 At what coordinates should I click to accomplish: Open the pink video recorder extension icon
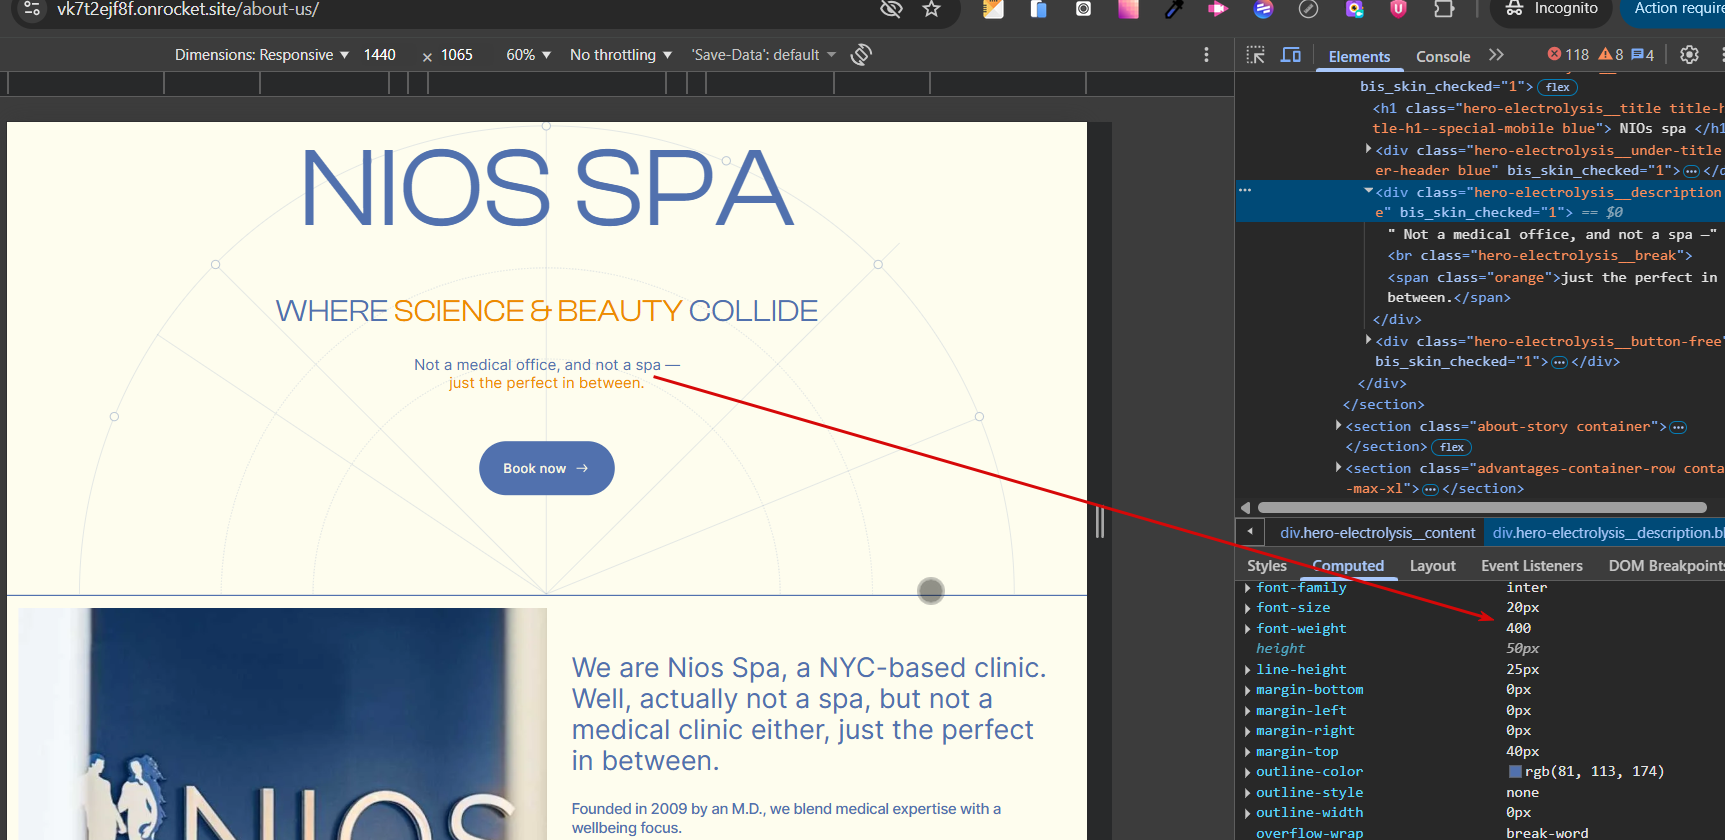tap(1218, 9)
